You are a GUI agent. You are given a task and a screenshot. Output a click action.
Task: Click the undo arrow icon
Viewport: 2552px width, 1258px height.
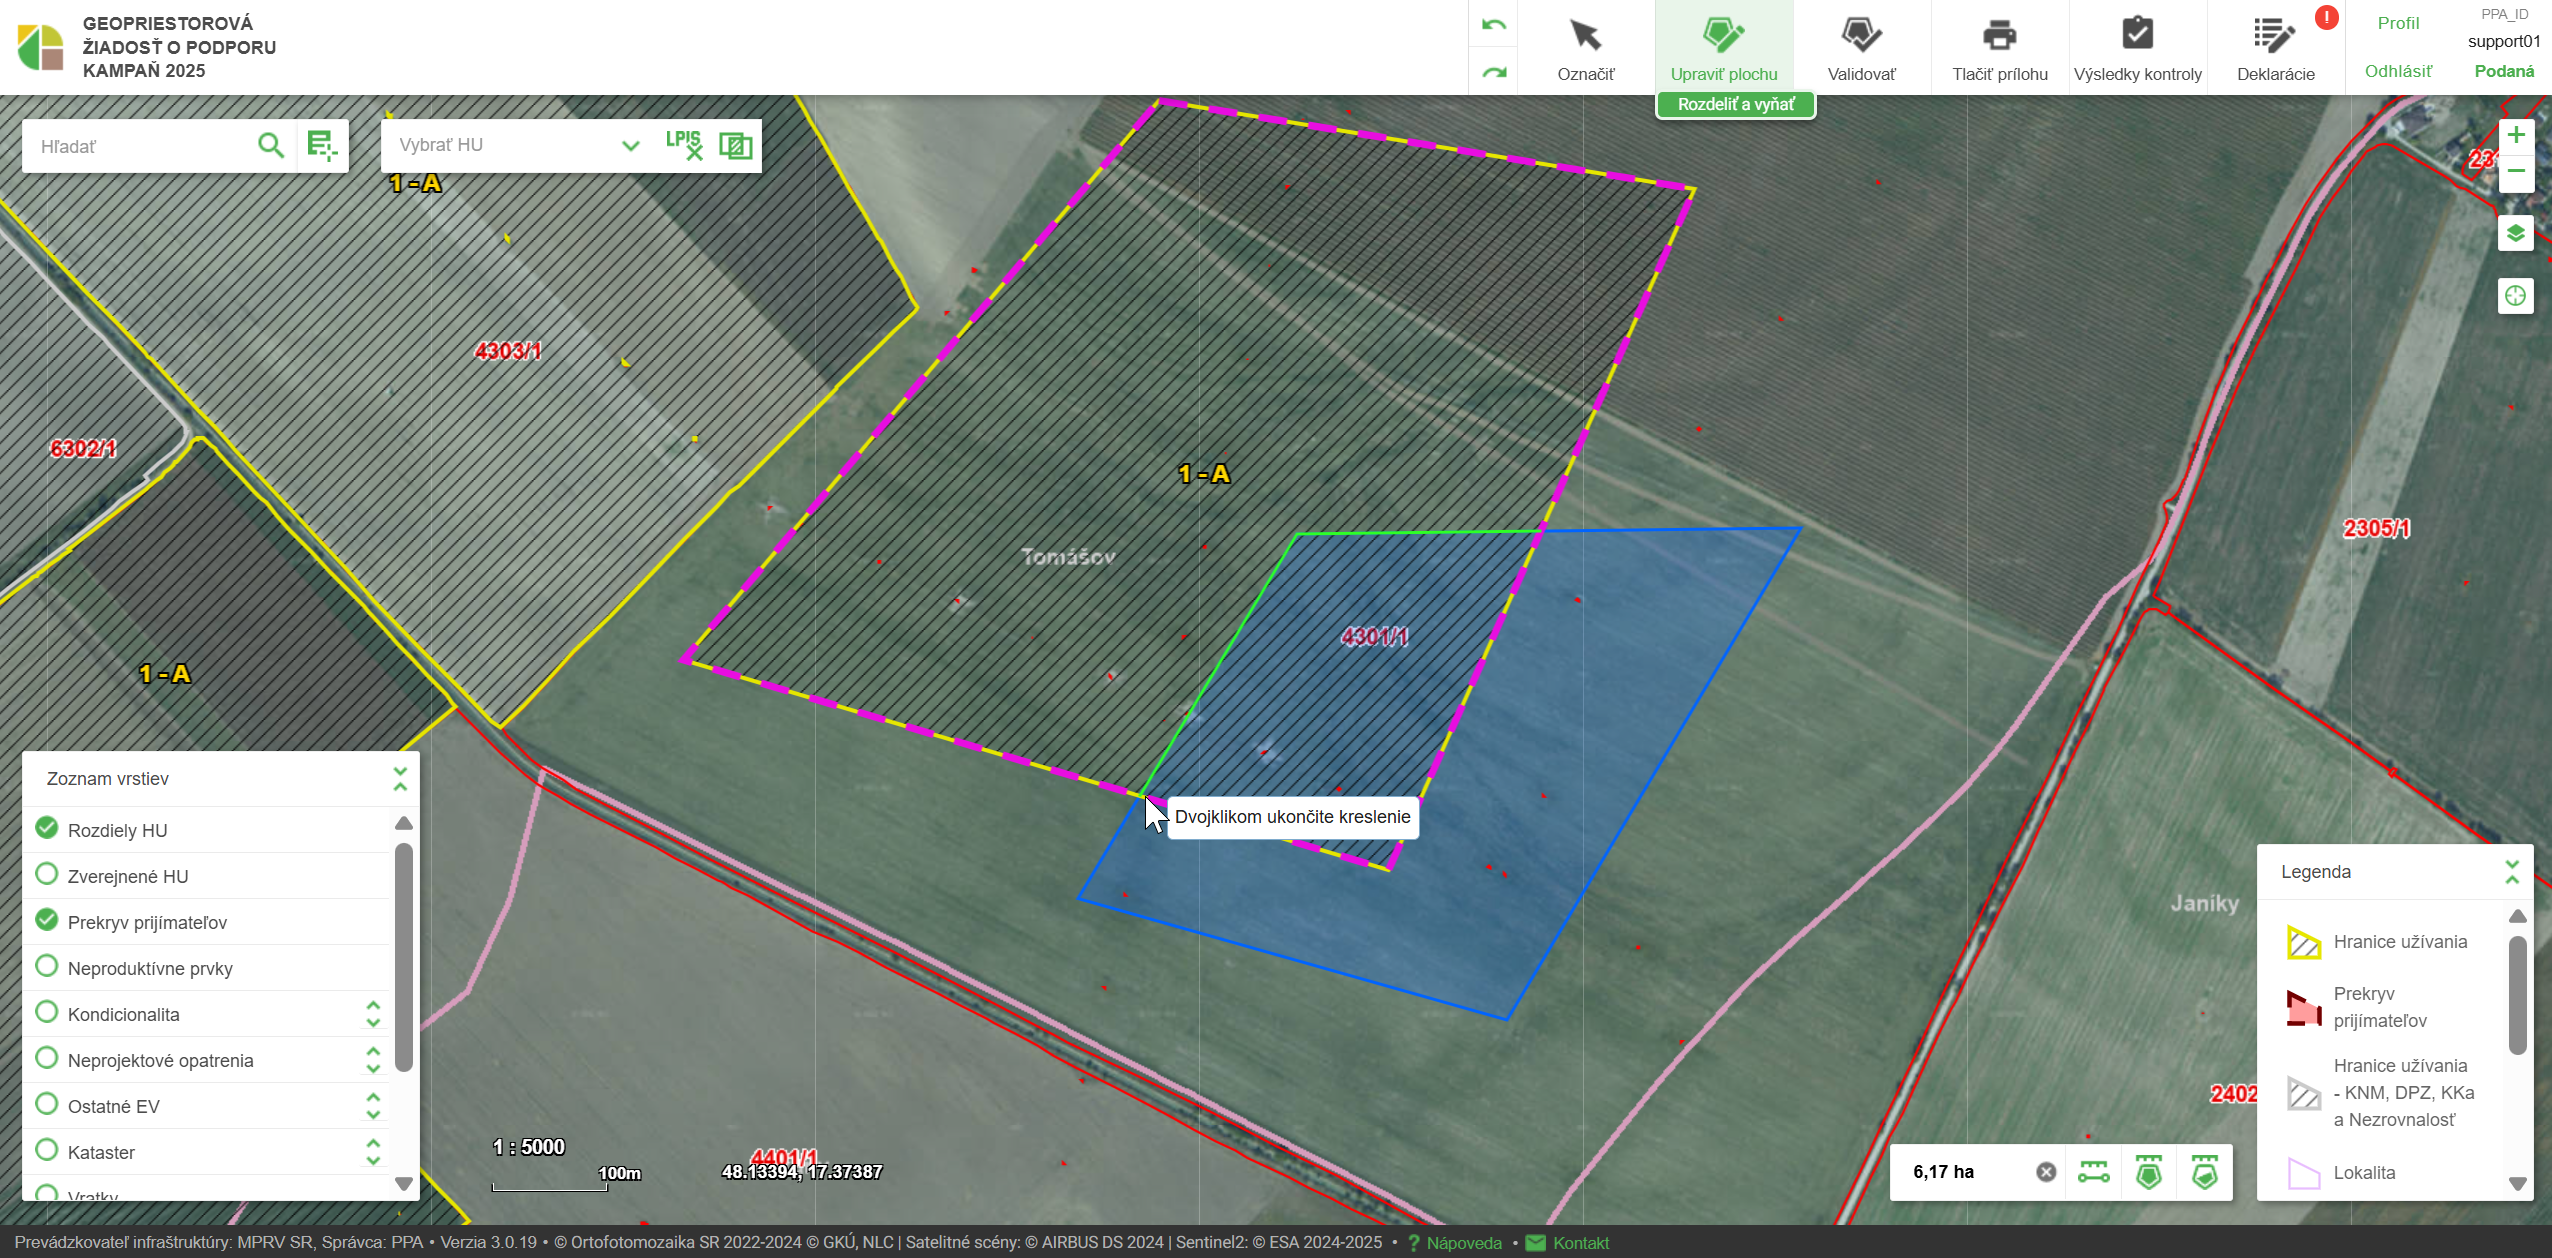(x=1493, y=25)
